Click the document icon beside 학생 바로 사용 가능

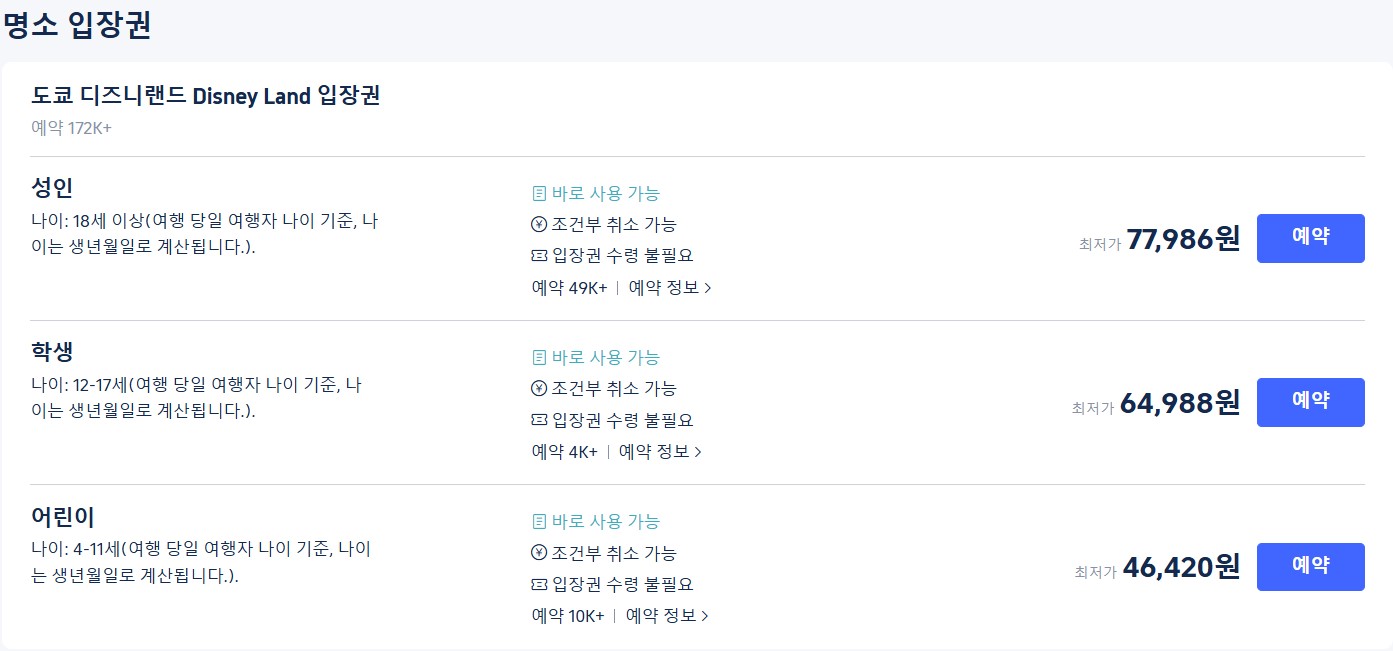539,357
